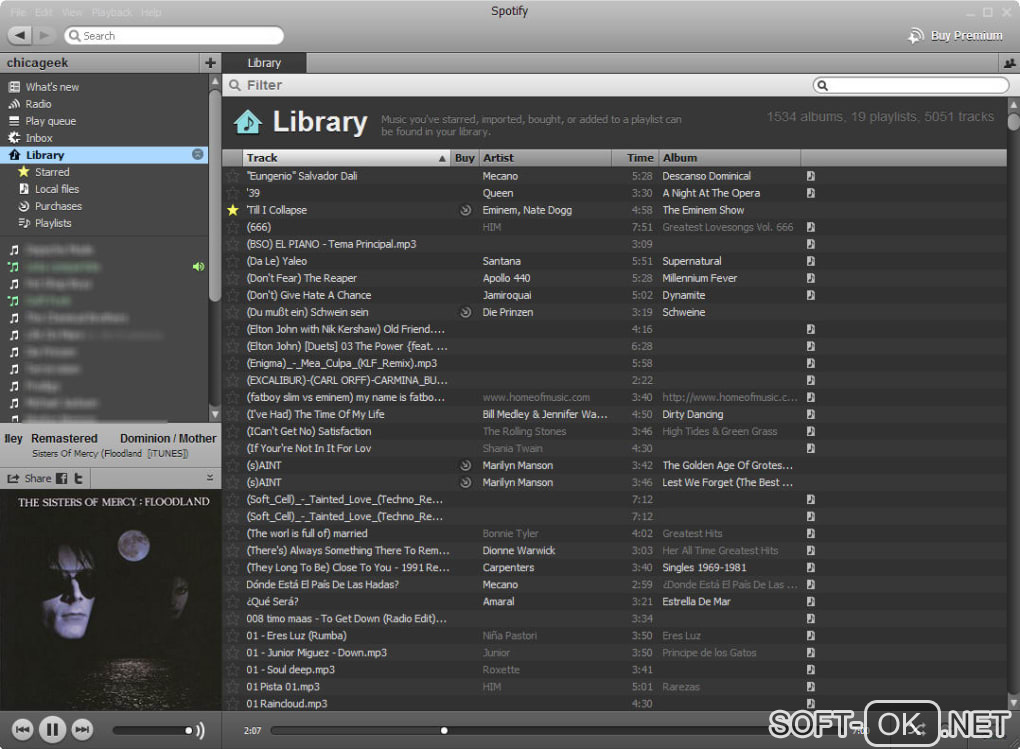Viewport: 1020px width, 749px height.
Task: Click the Share button
Action: click(29, 478)
